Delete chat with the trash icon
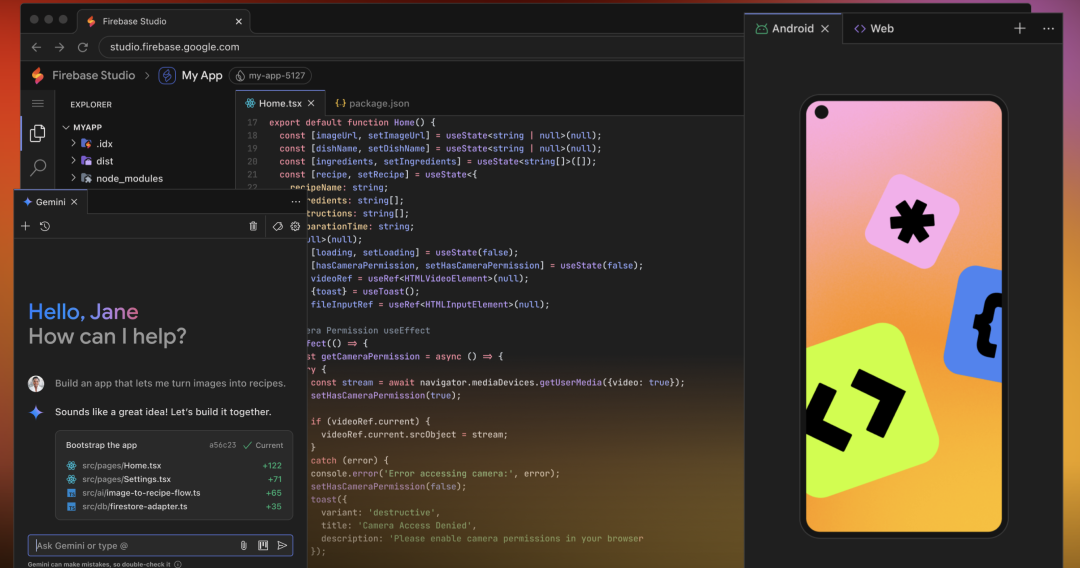The height and width of the screenshot is (568, 1080). [253, 226]
